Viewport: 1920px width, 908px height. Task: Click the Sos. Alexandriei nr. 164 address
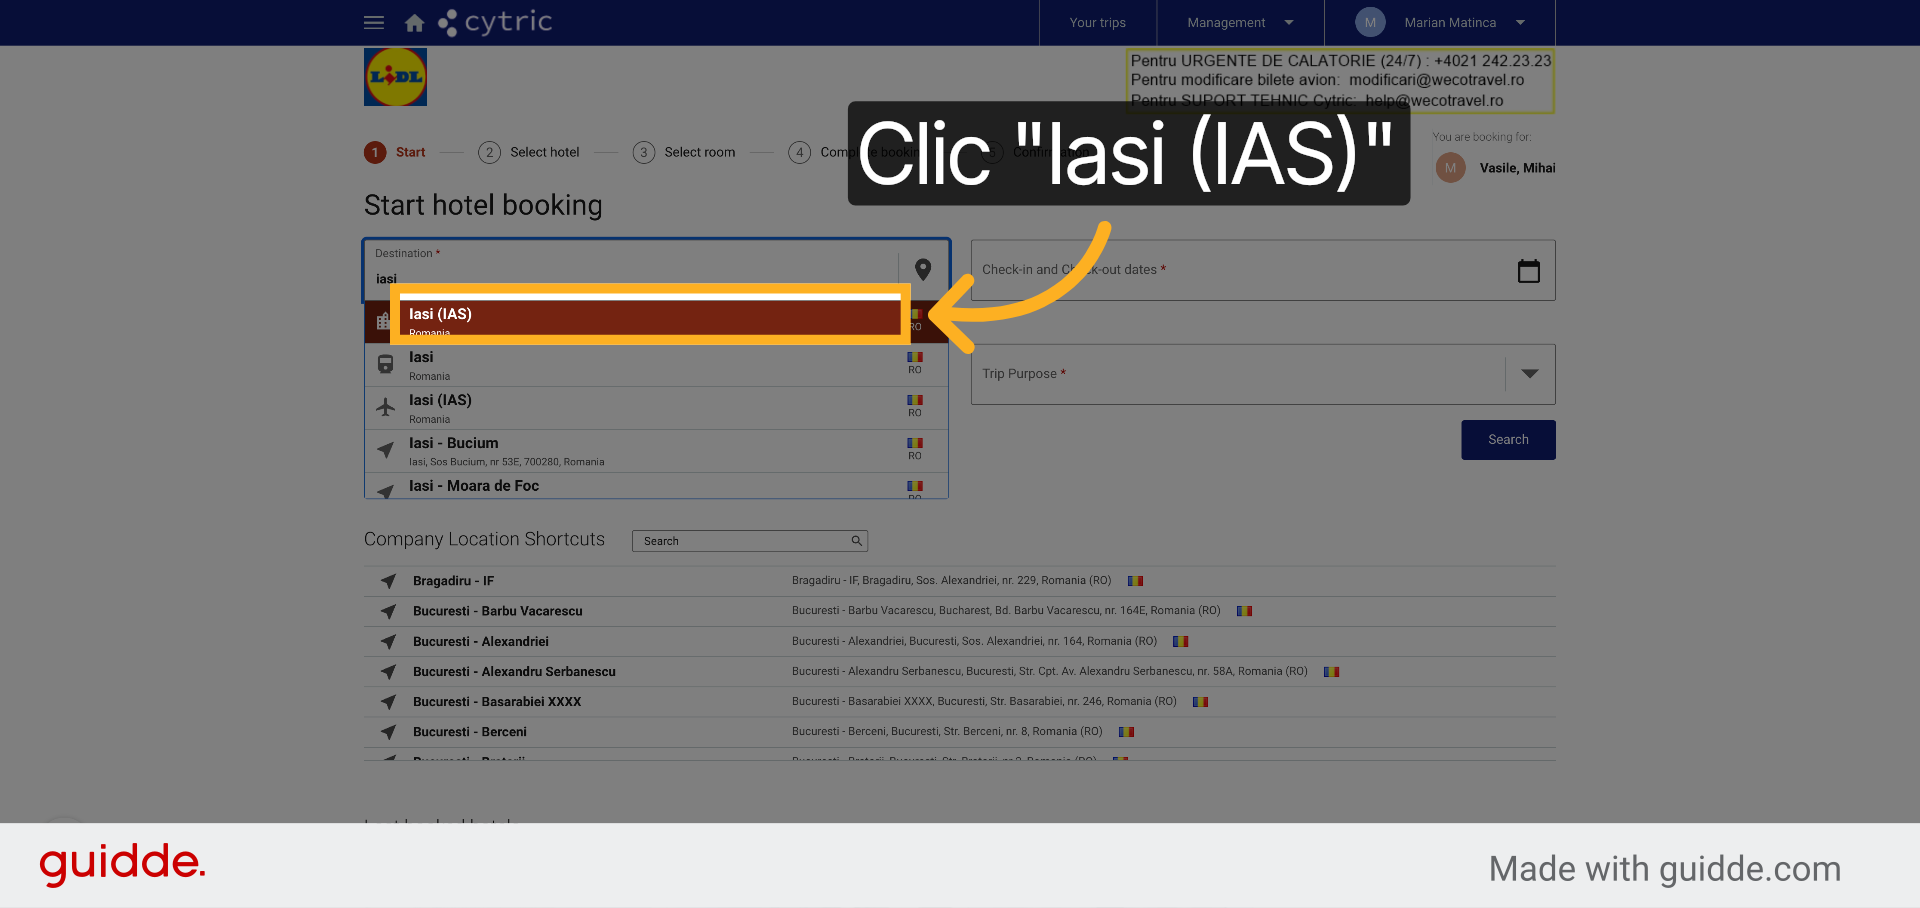pos(974,641)
